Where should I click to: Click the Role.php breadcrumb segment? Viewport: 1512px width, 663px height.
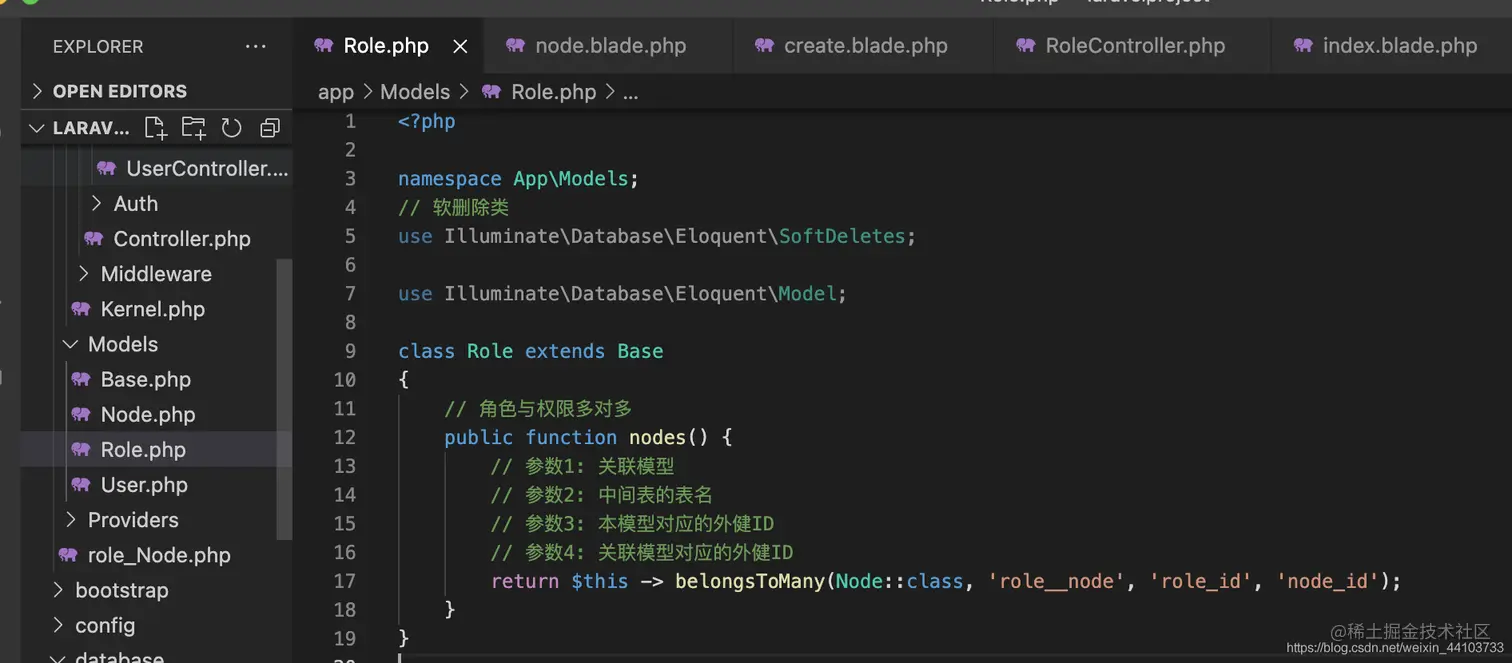tap(553, 92)
